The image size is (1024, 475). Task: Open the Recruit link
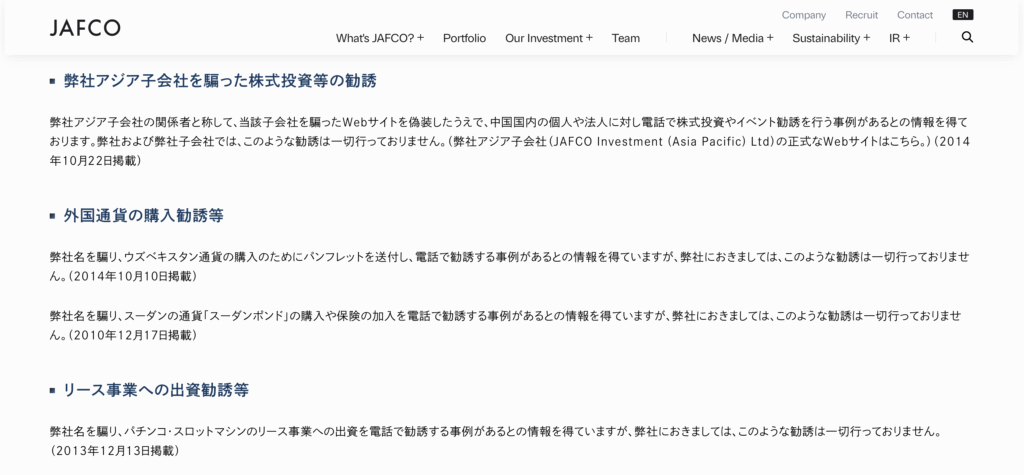click(861, 15)
